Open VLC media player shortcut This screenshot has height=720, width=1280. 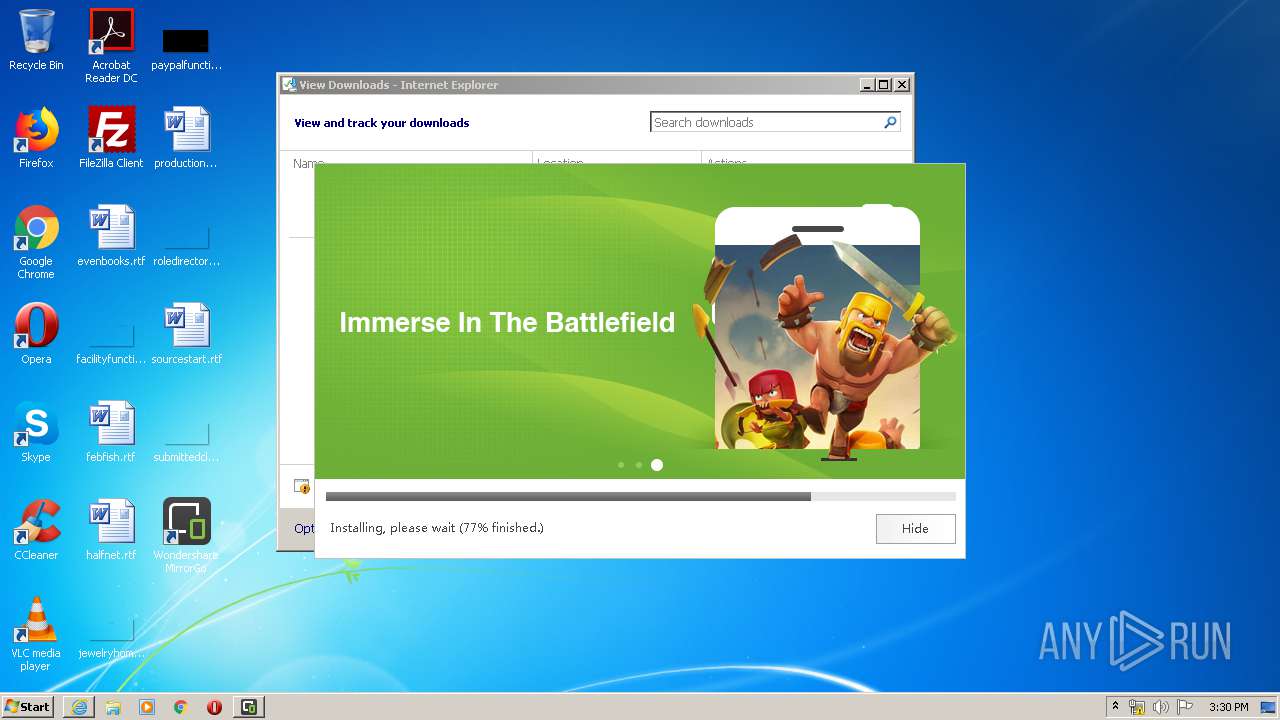(36, 634)
